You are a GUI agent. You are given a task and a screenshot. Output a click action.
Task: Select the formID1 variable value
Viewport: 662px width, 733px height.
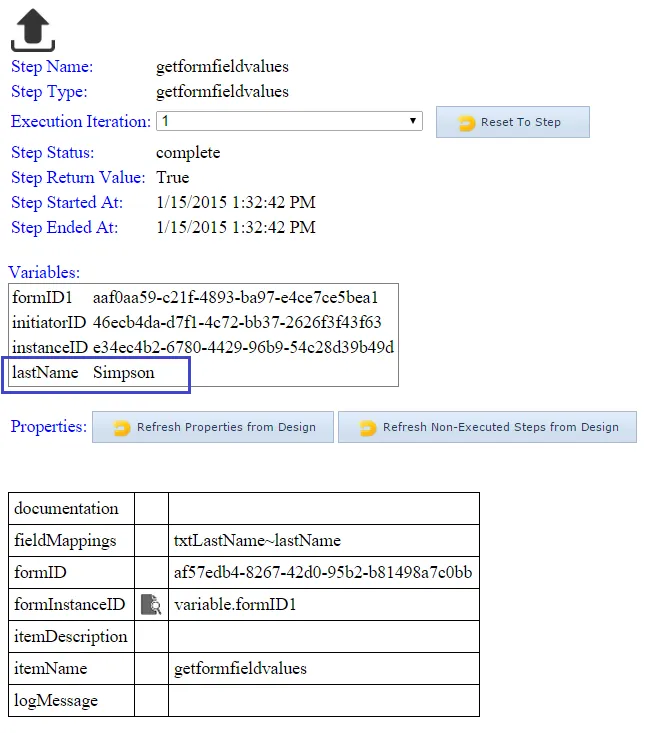click(235, 297)
